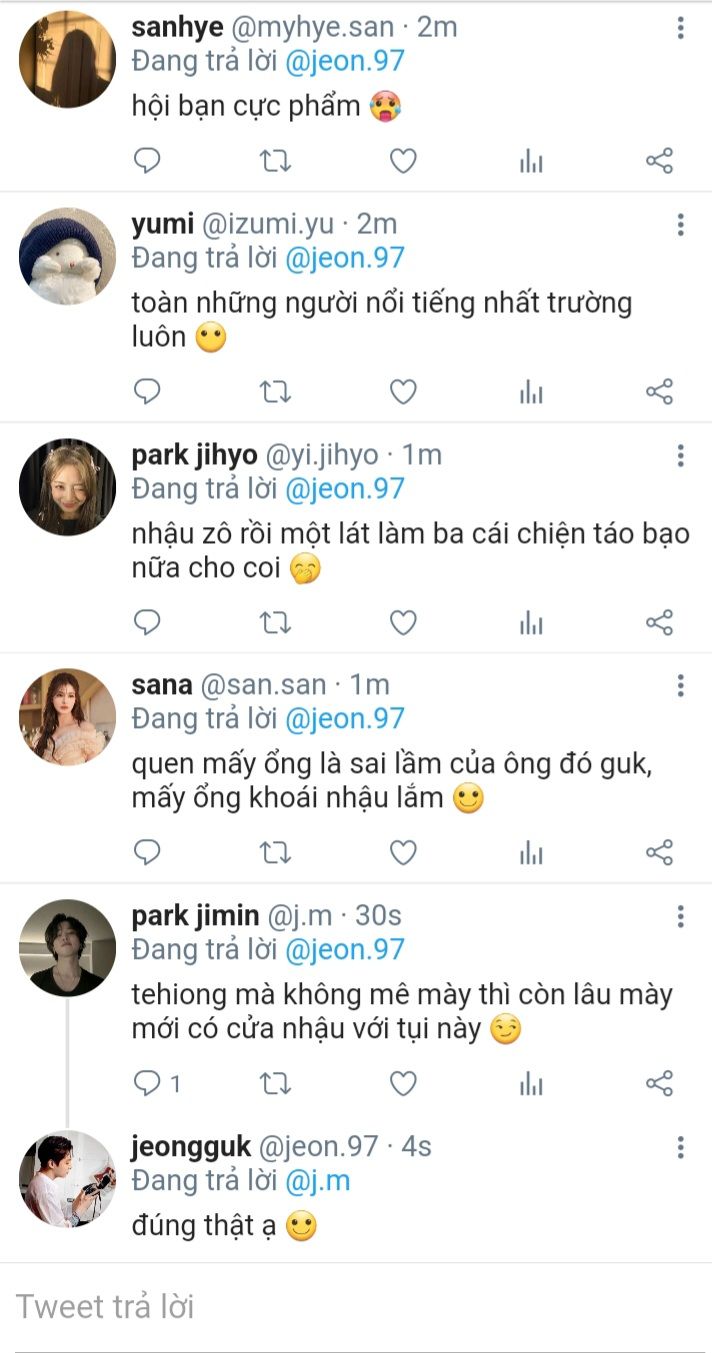Open more options menu on sana's tweet
Image resolution: width=712 pixels, height=1353 pixels.
point(680,685)
